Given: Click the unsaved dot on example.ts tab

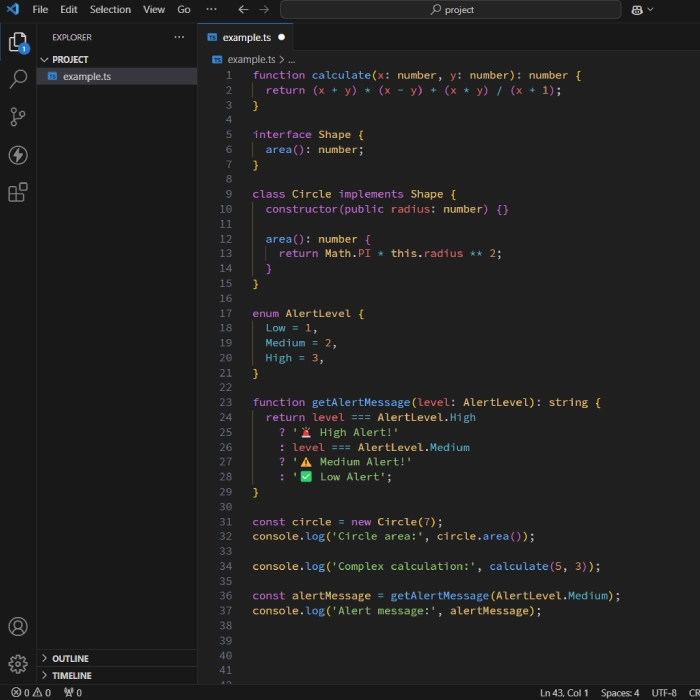Looking at the screenshot, I should (281, 37).
